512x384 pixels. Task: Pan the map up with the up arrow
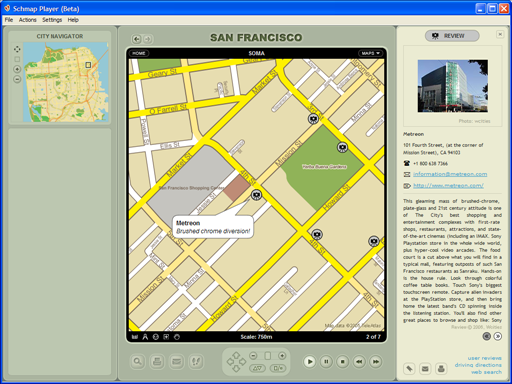tap(236, 355)
